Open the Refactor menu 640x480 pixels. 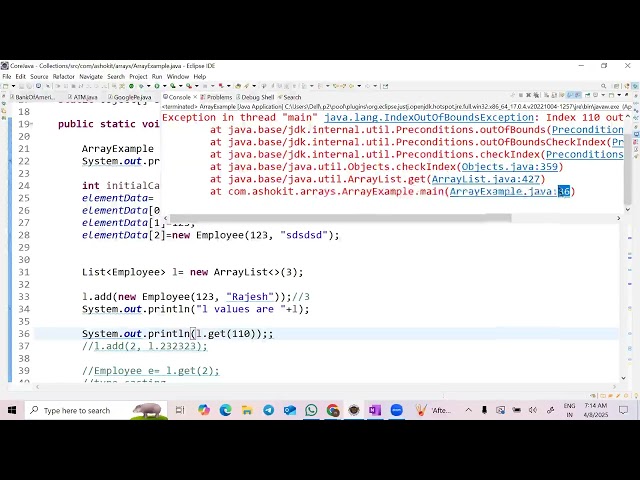coord(64,76)
